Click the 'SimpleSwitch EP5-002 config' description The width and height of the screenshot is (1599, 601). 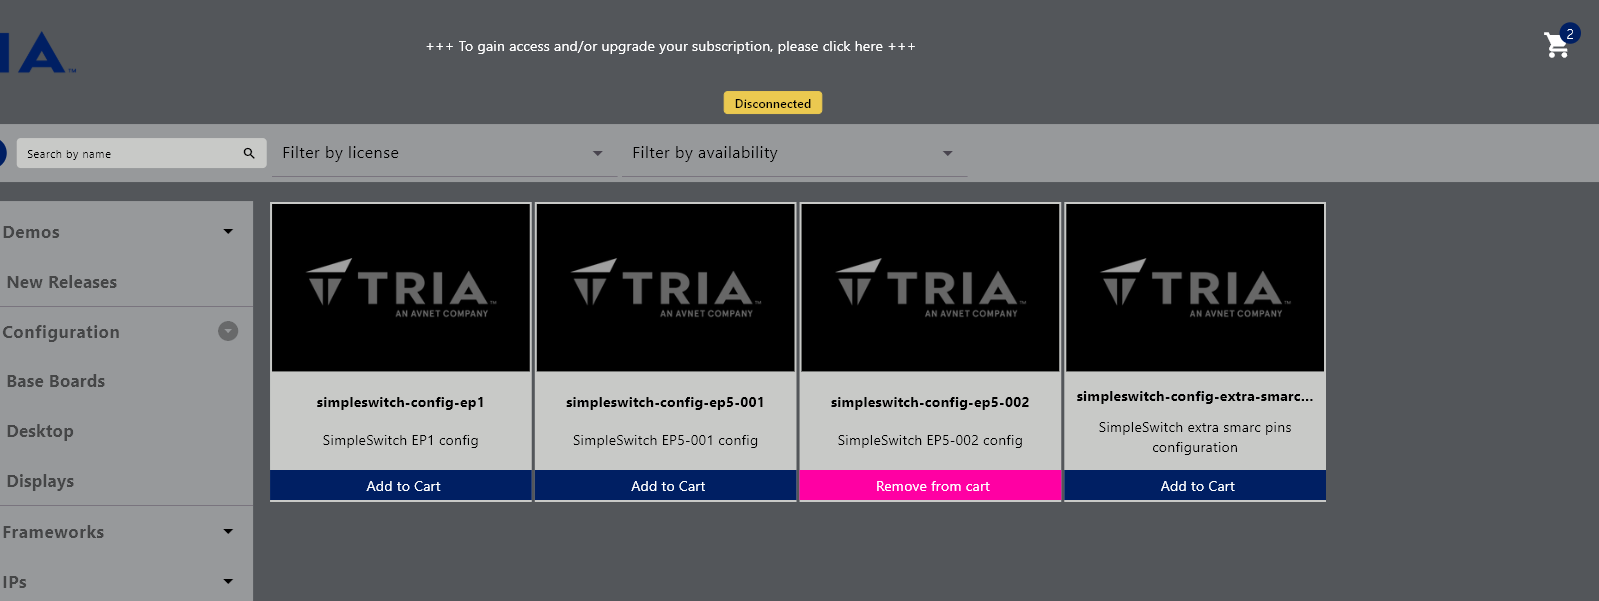tap(930, 440)
